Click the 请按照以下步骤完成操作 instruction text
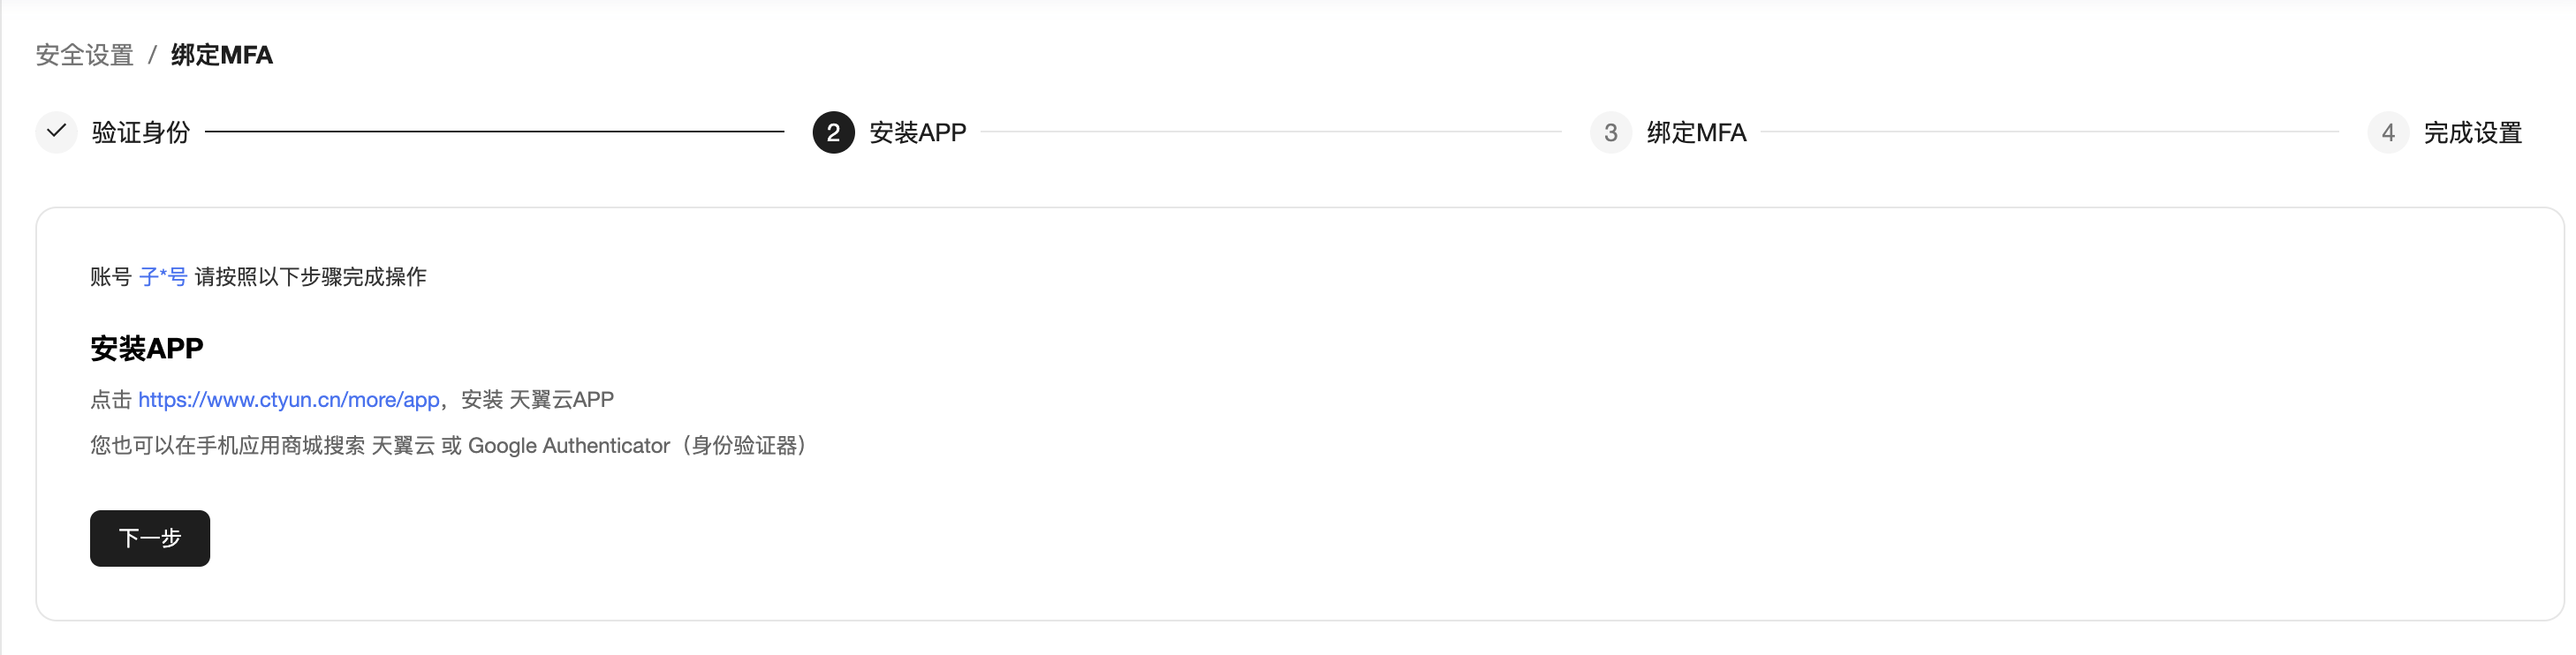2576x655 pixels. pos(310,277)
